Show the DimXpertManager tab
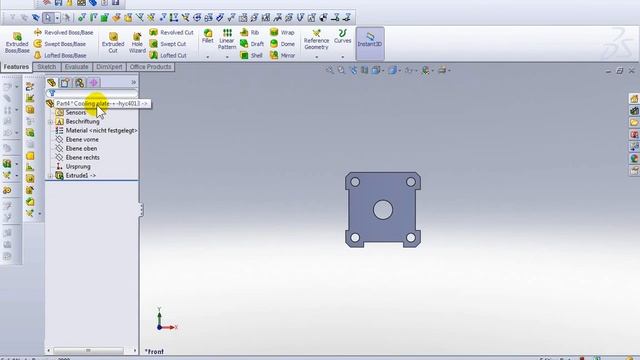Image resolution: width=640 pixels, height=360 pixels. coord(93,83)
